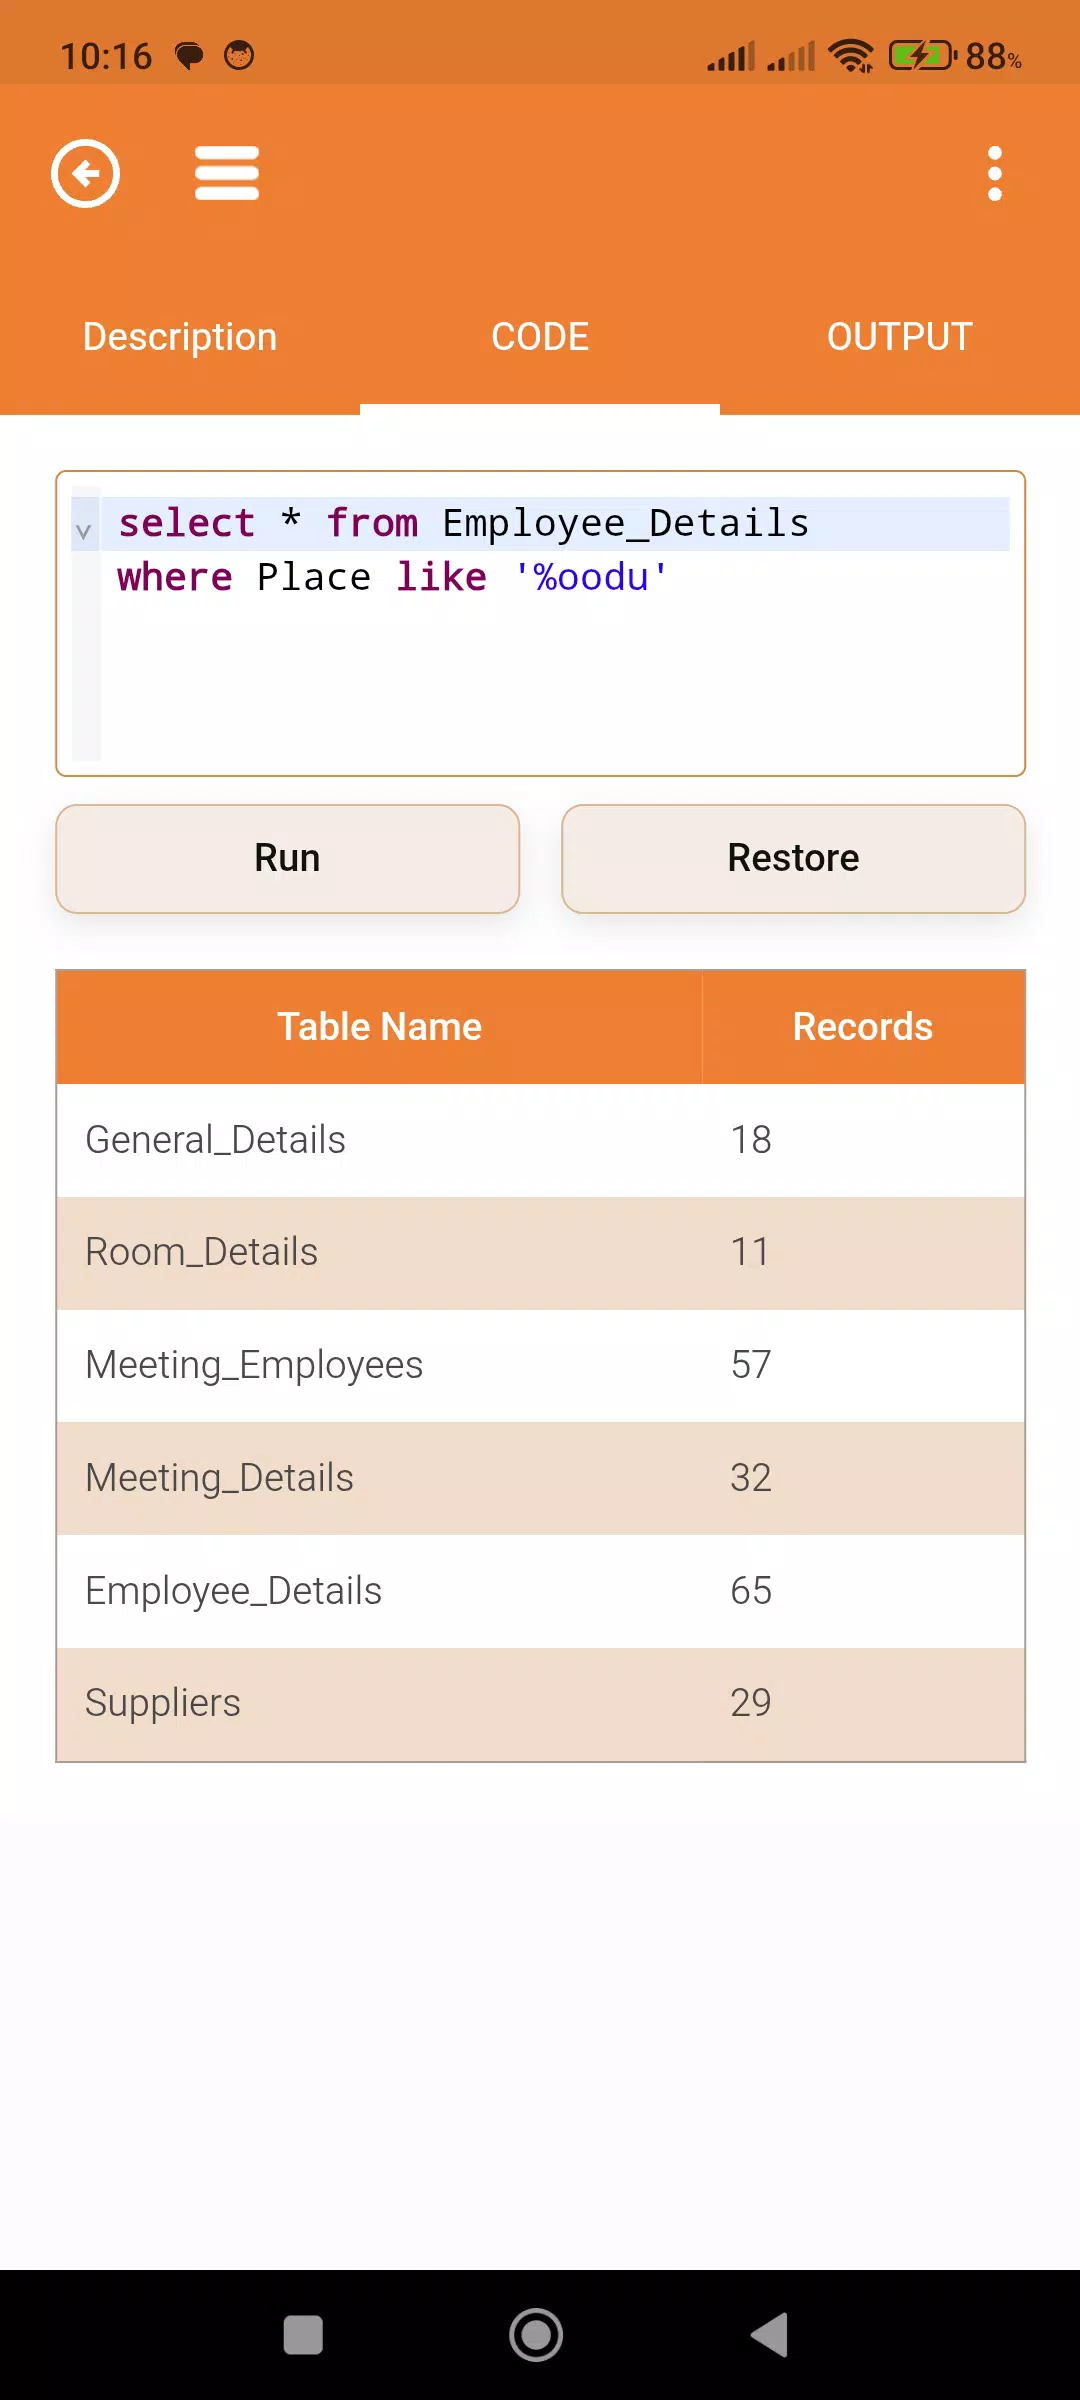Open the hamburger menu icon
The width and height of the screenshot is (1080, 2400).
pos(227,174)
